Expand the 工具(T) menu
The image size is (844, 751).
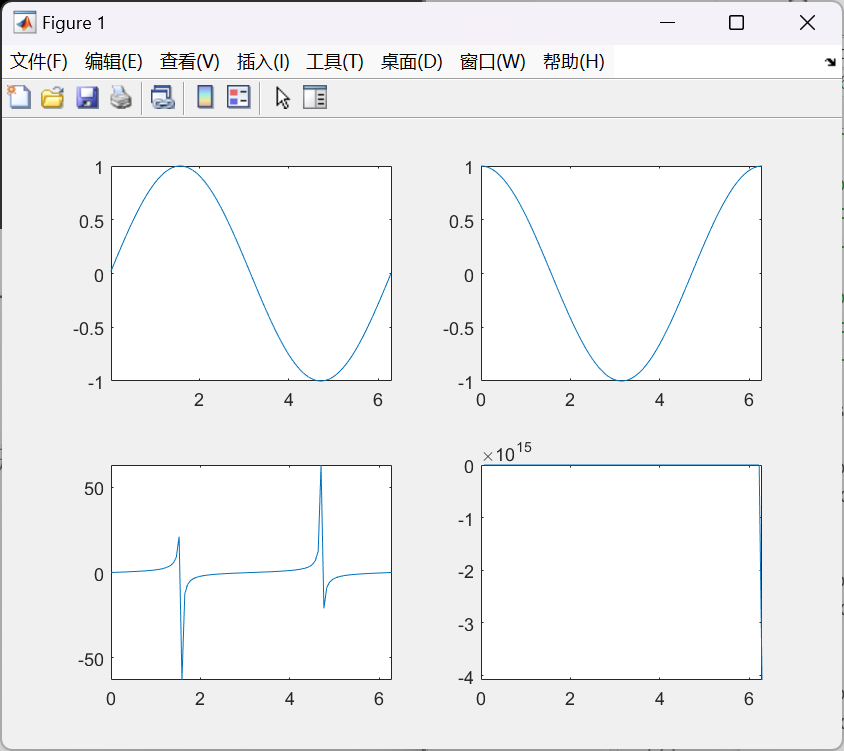pyautogui.click(x=335, y=61)
